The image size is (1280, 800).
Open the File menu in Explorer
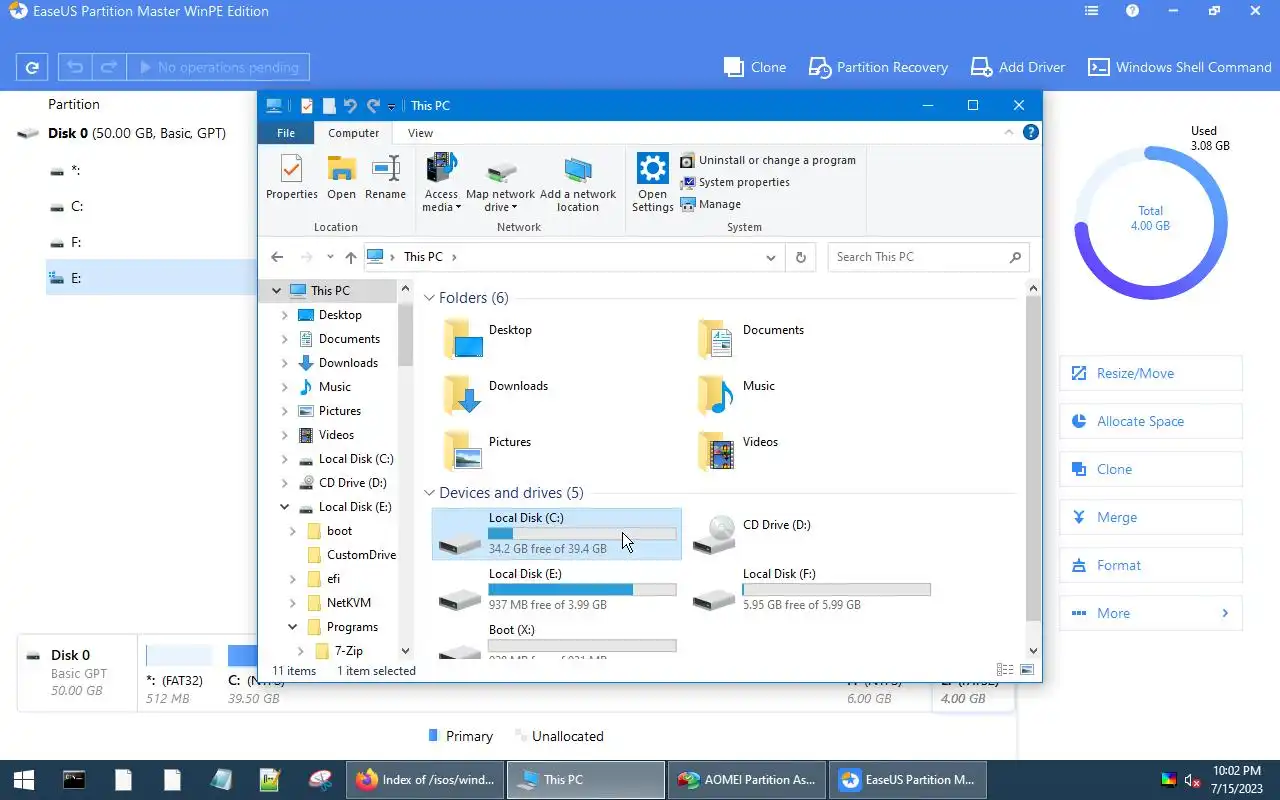(286, 133)
